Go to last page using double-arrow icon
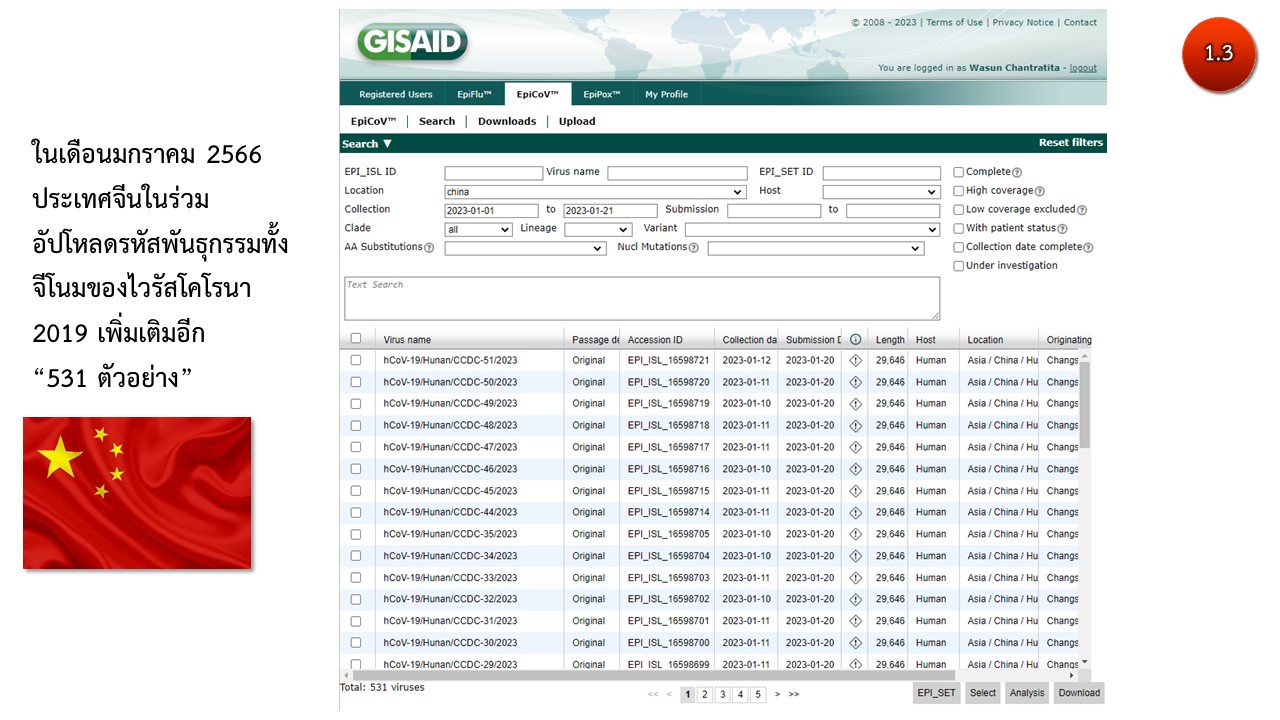 point(794,694)
